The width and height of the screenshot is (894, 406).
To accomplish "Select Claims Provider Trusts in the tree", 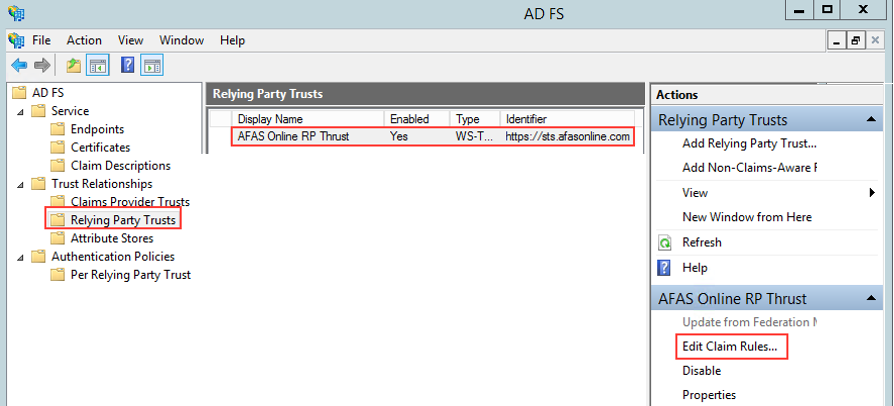I will [130, 202].
